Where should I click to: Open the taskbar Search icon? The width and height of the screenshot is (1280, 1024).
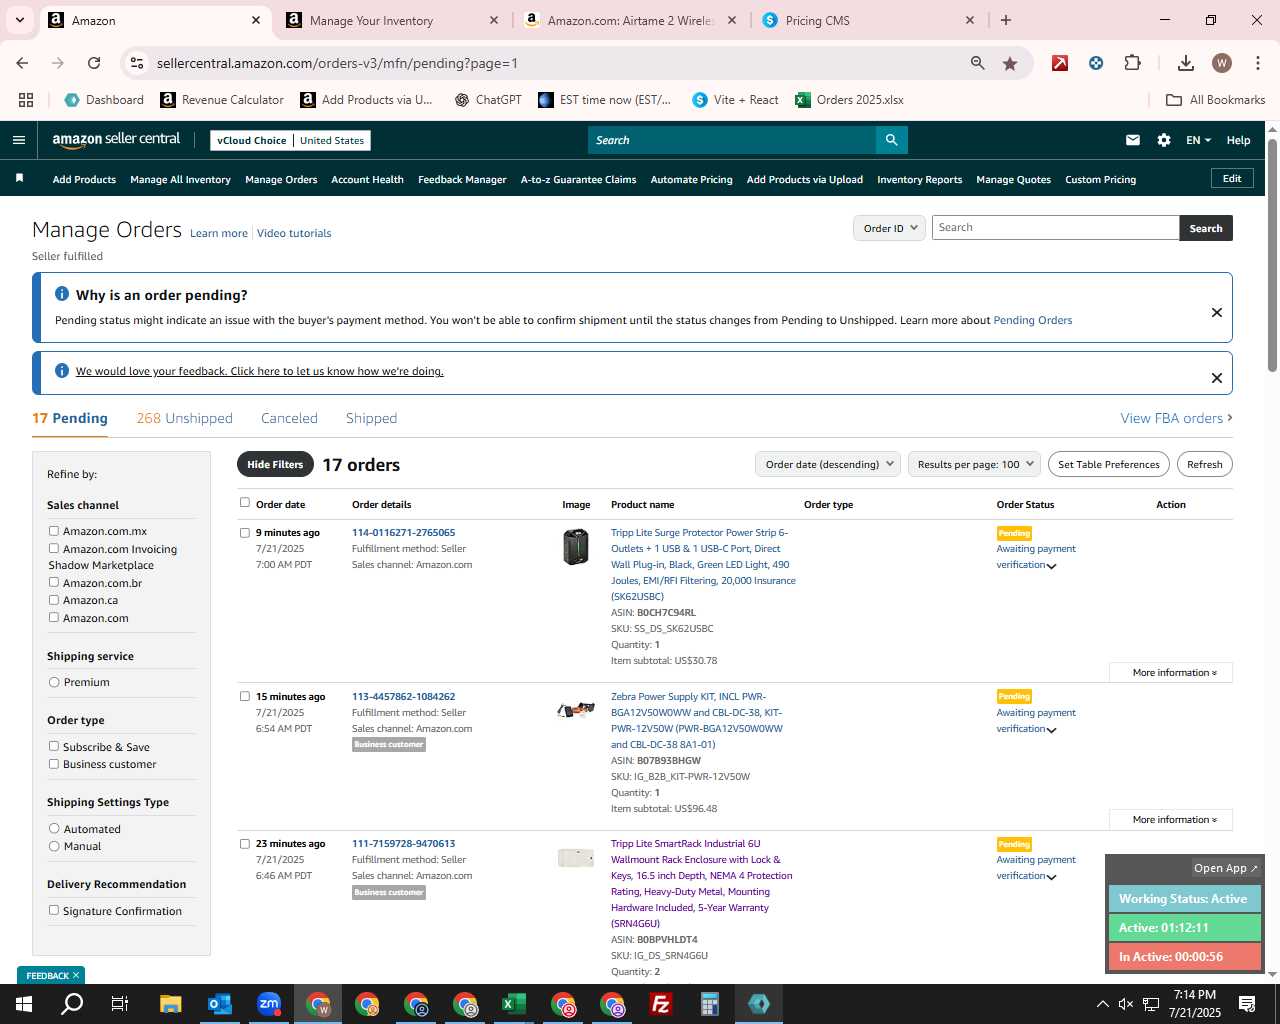[x=72, y=1004]
